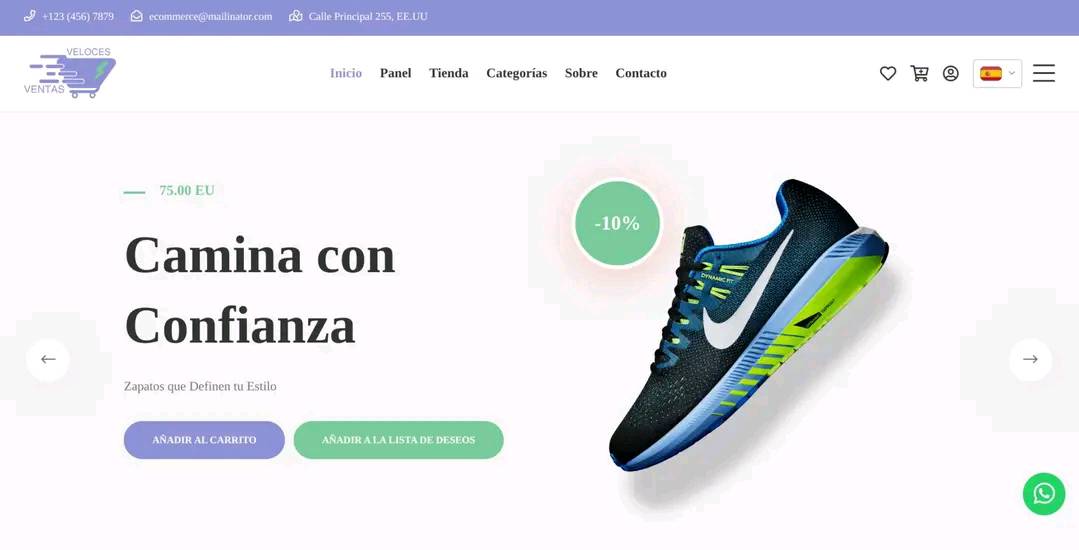Open the hamburger menu icon
This screenshot has width=1079, height=550.
[1043, 73]
